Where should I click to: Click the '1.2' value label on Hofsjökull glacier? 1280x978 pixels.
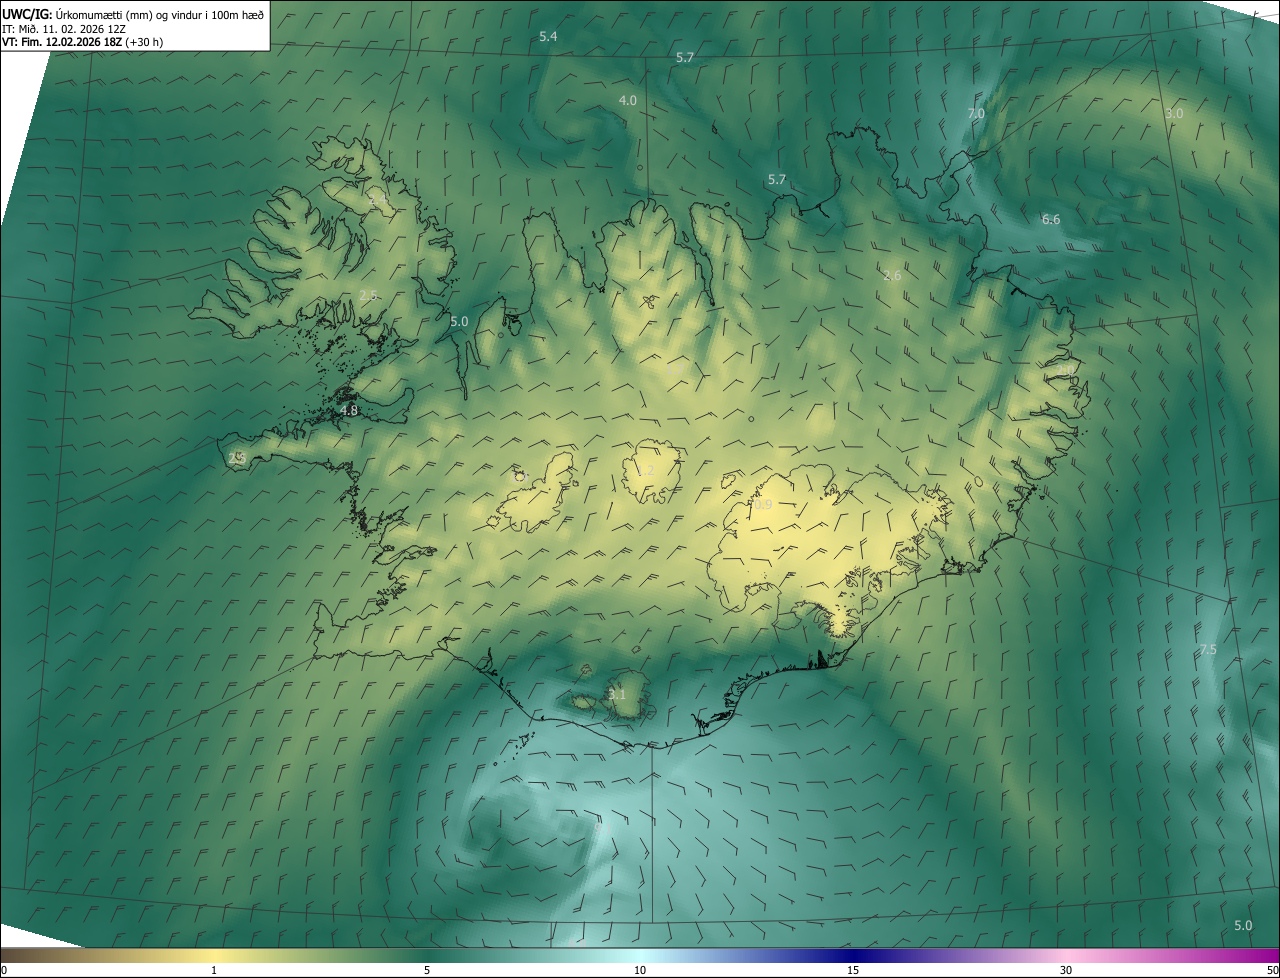coord(646,470)
